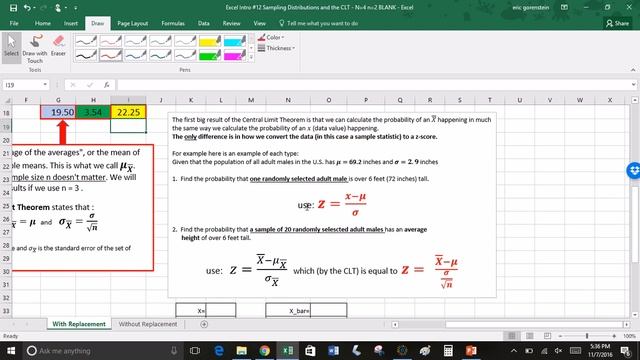The height and width of the screenshot is (360, 640).
Task: Click the Insert Function fx icon
Action: (x=107, y=85)
